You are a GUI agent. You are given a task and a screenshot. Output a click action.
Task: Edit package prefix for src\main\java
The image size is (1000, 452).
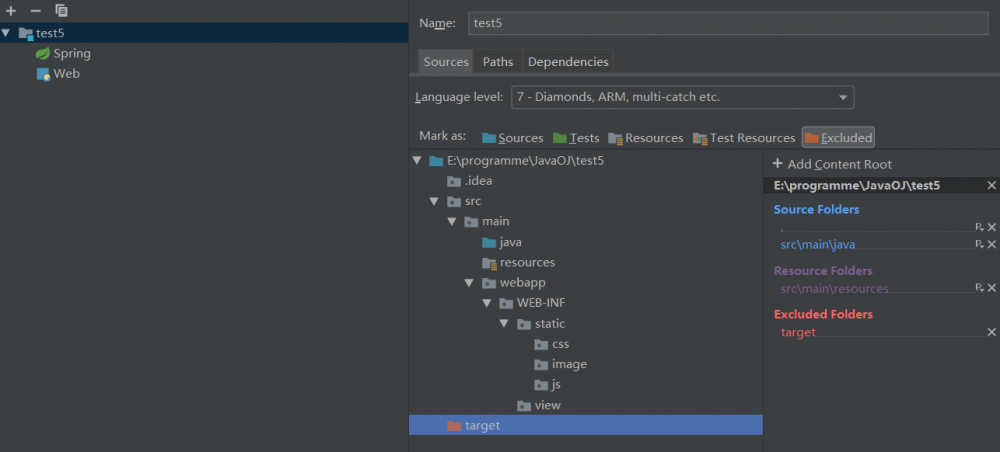pos(980,244)
